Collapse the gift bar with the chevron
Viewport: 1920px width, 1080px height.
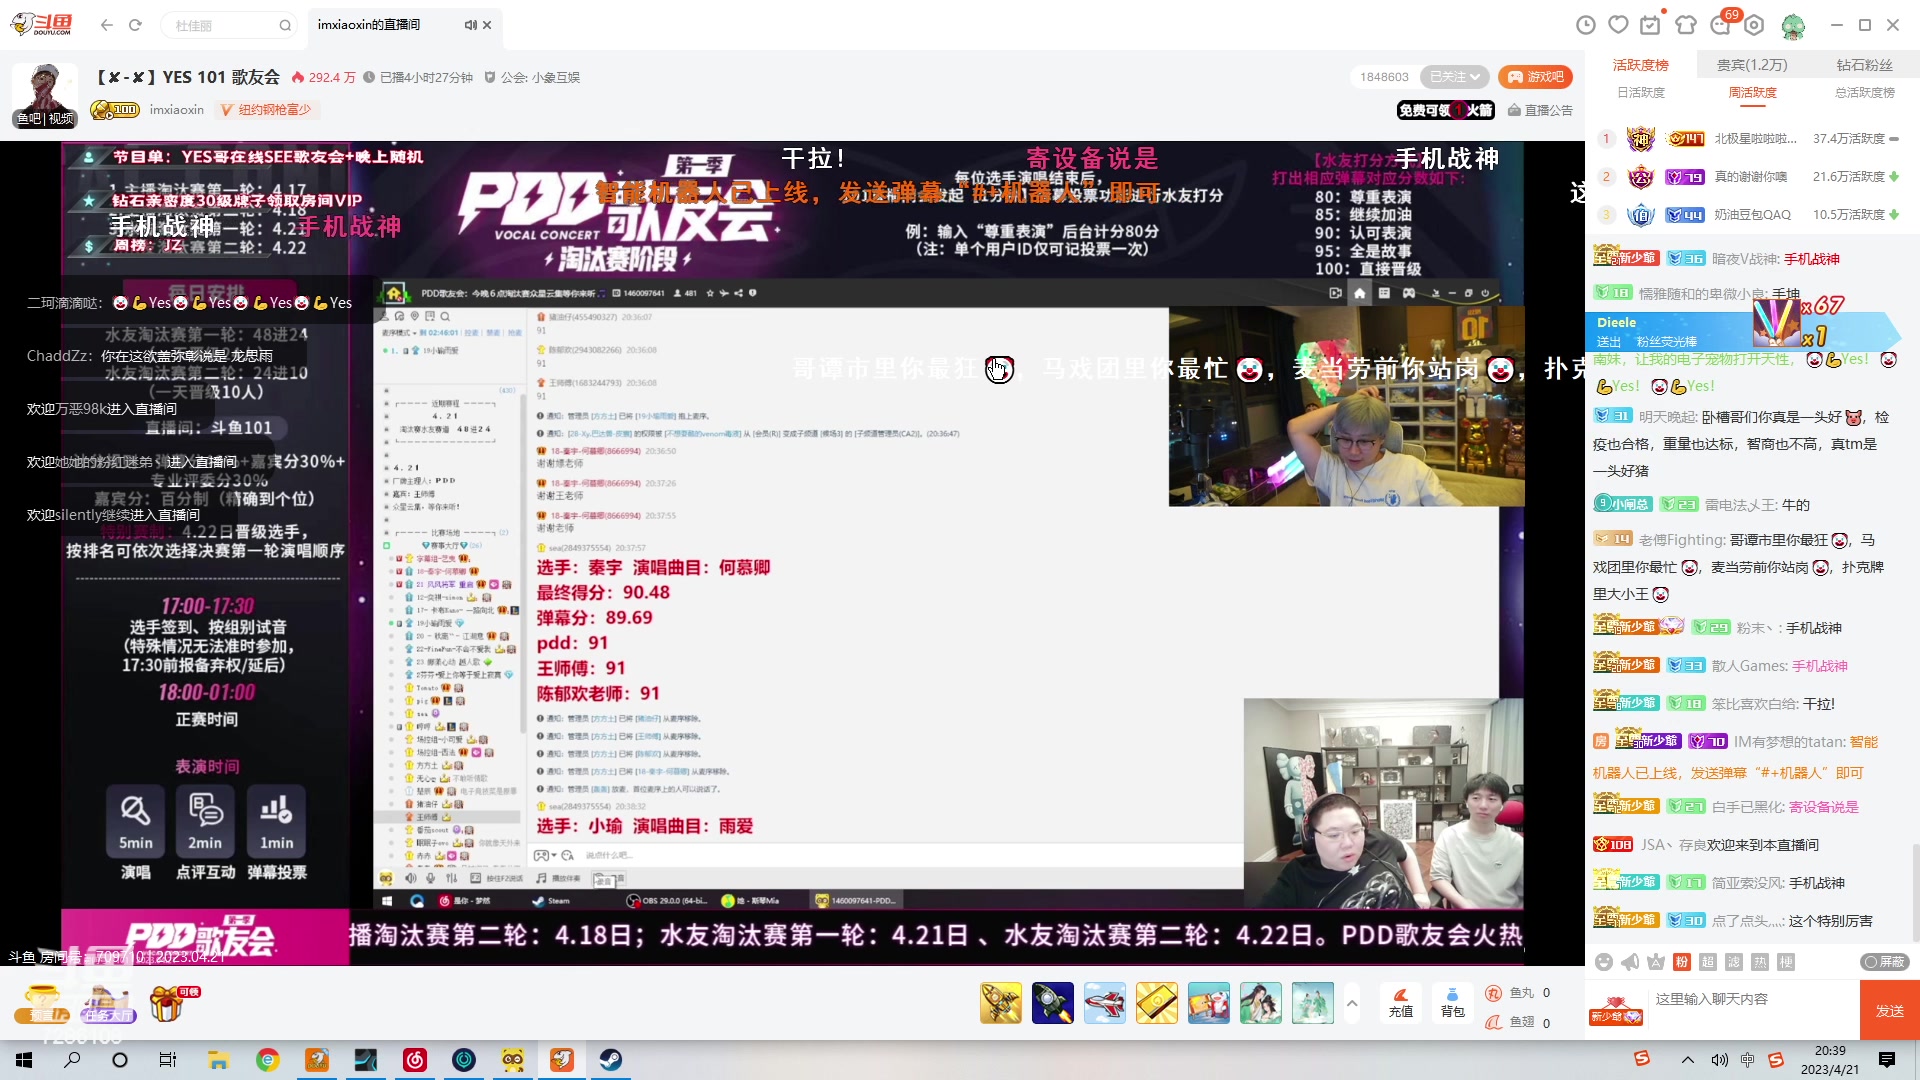(x=1352, y=1001)
